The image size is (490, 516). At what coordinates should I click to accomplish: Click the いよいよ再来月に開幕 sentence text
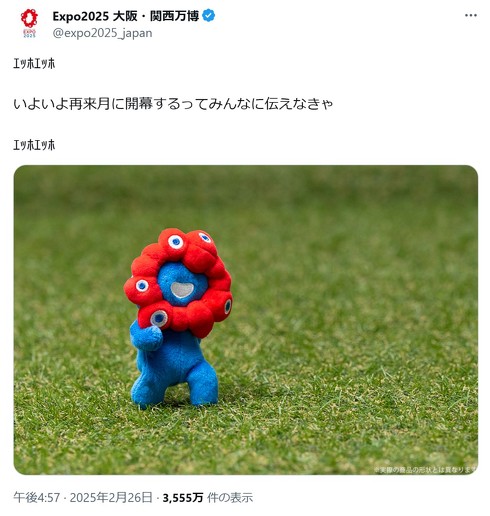pos(173,104)
